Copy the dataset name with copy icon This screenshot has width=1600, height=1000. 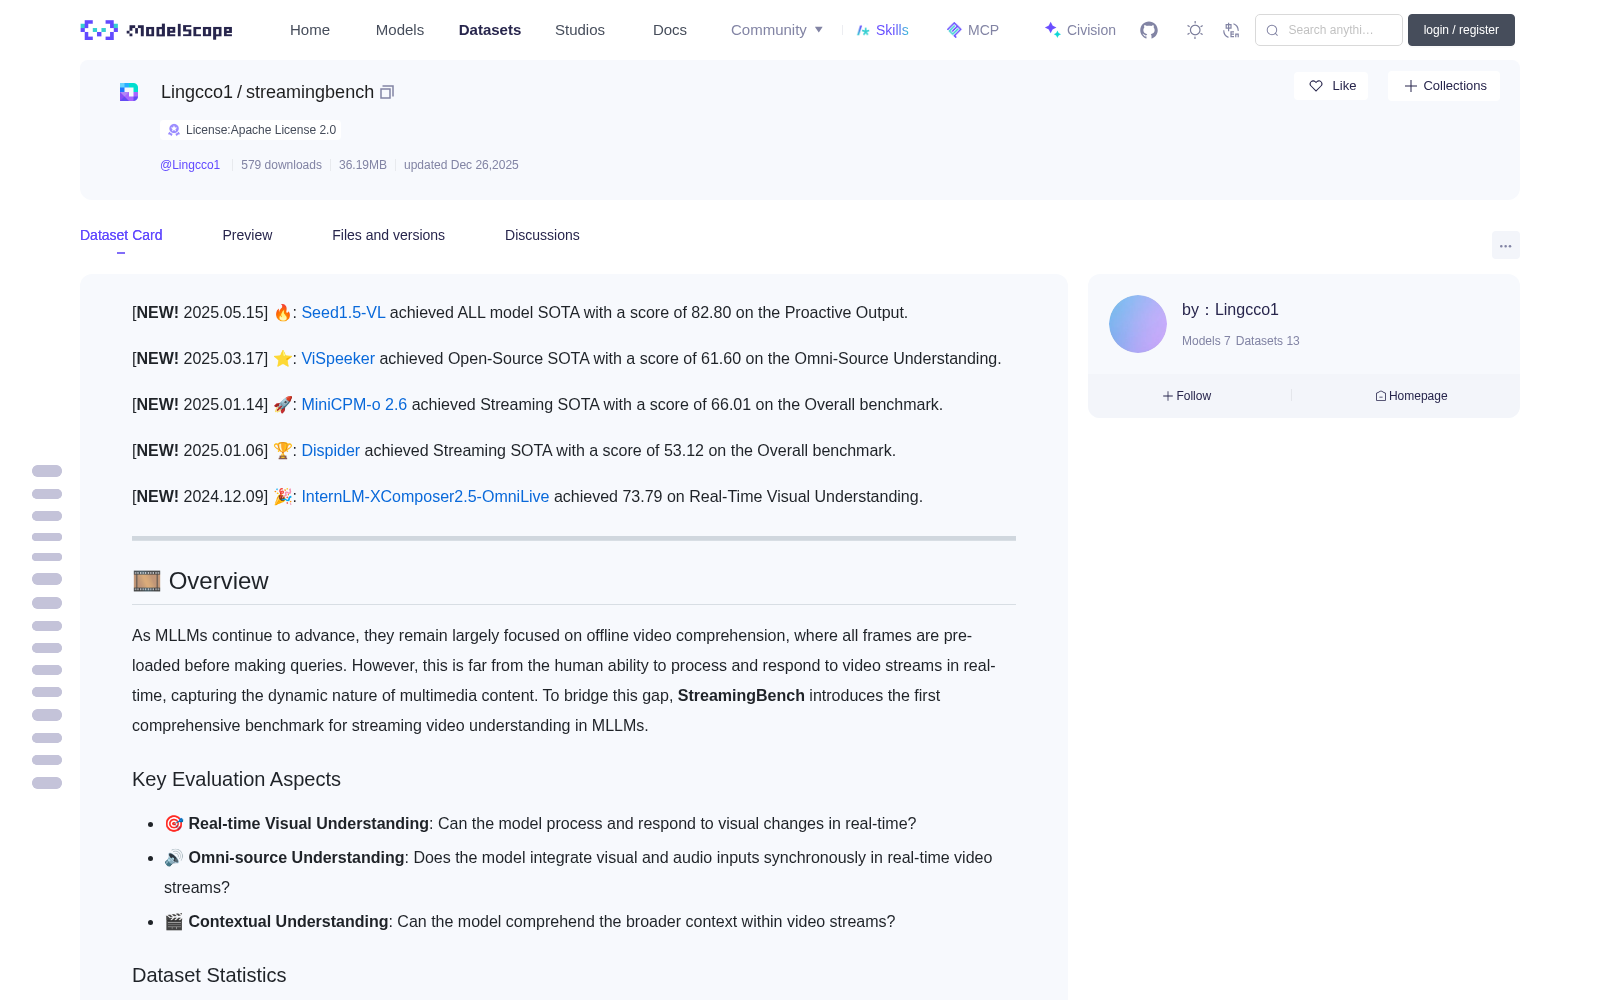click(x=387, y=92)
